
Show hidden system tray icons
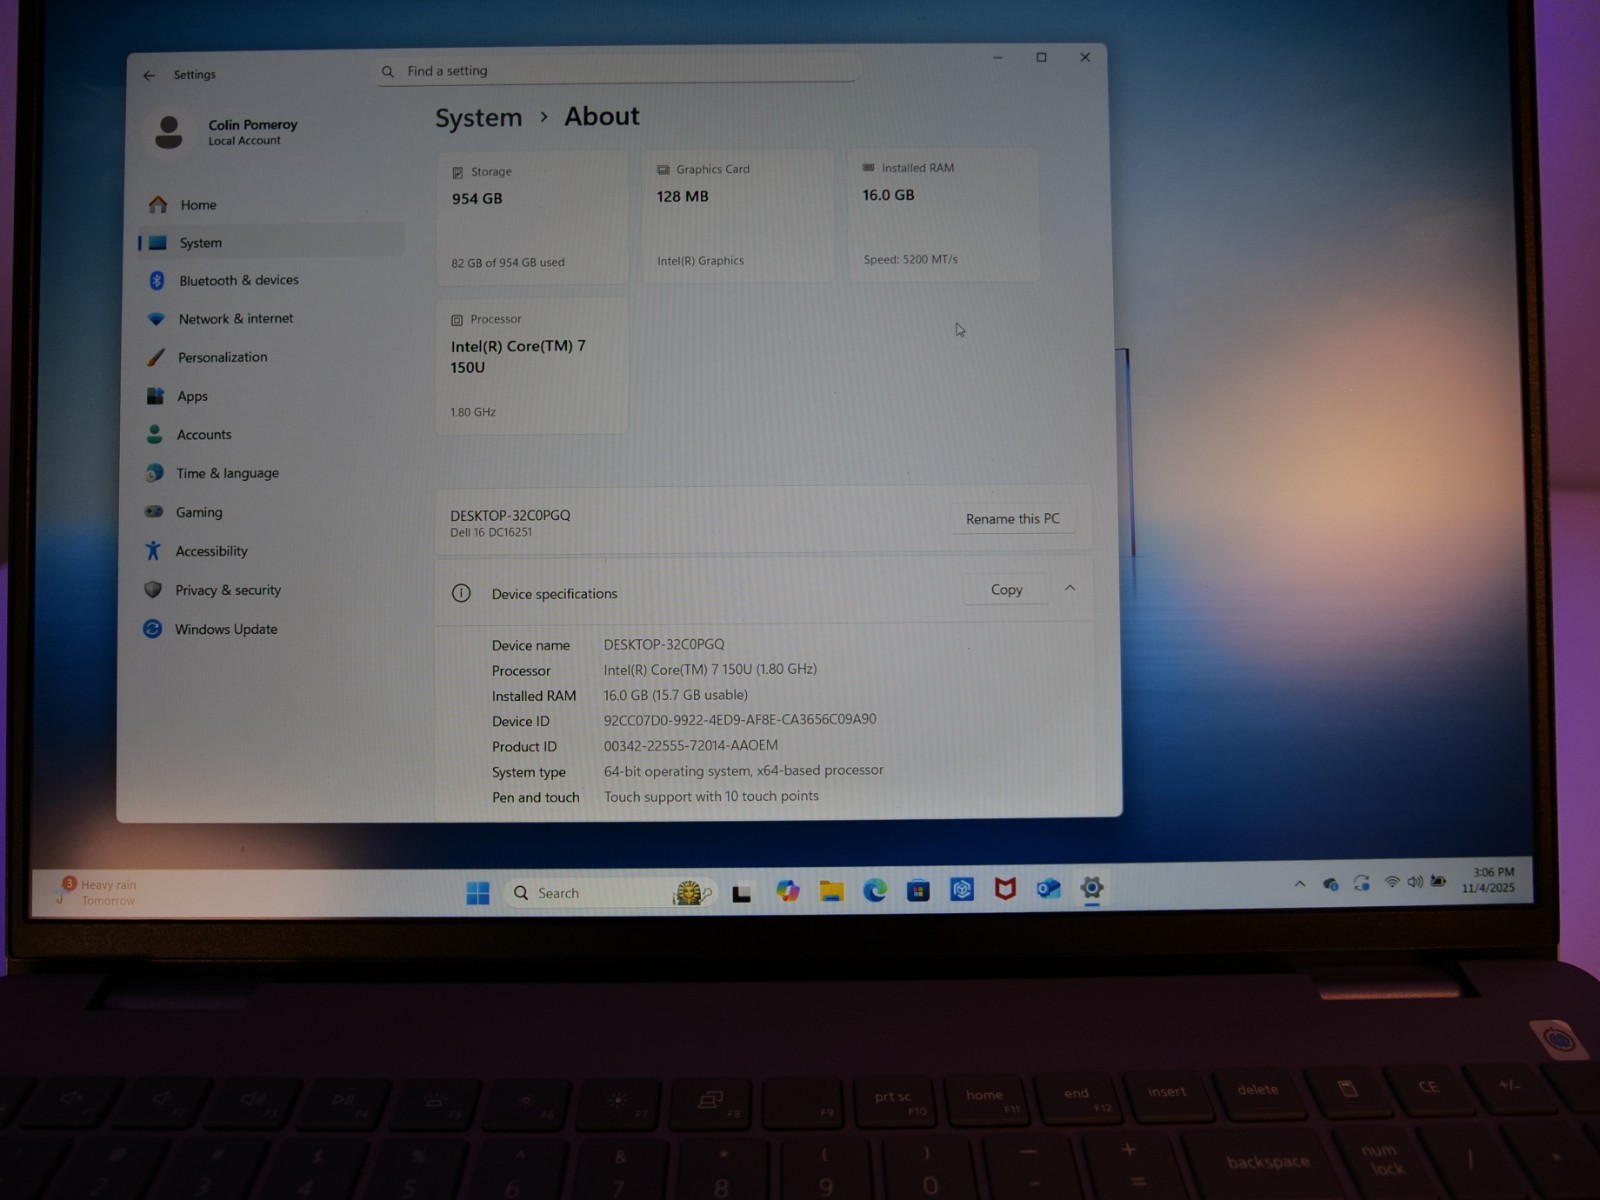click(1300, 884)
